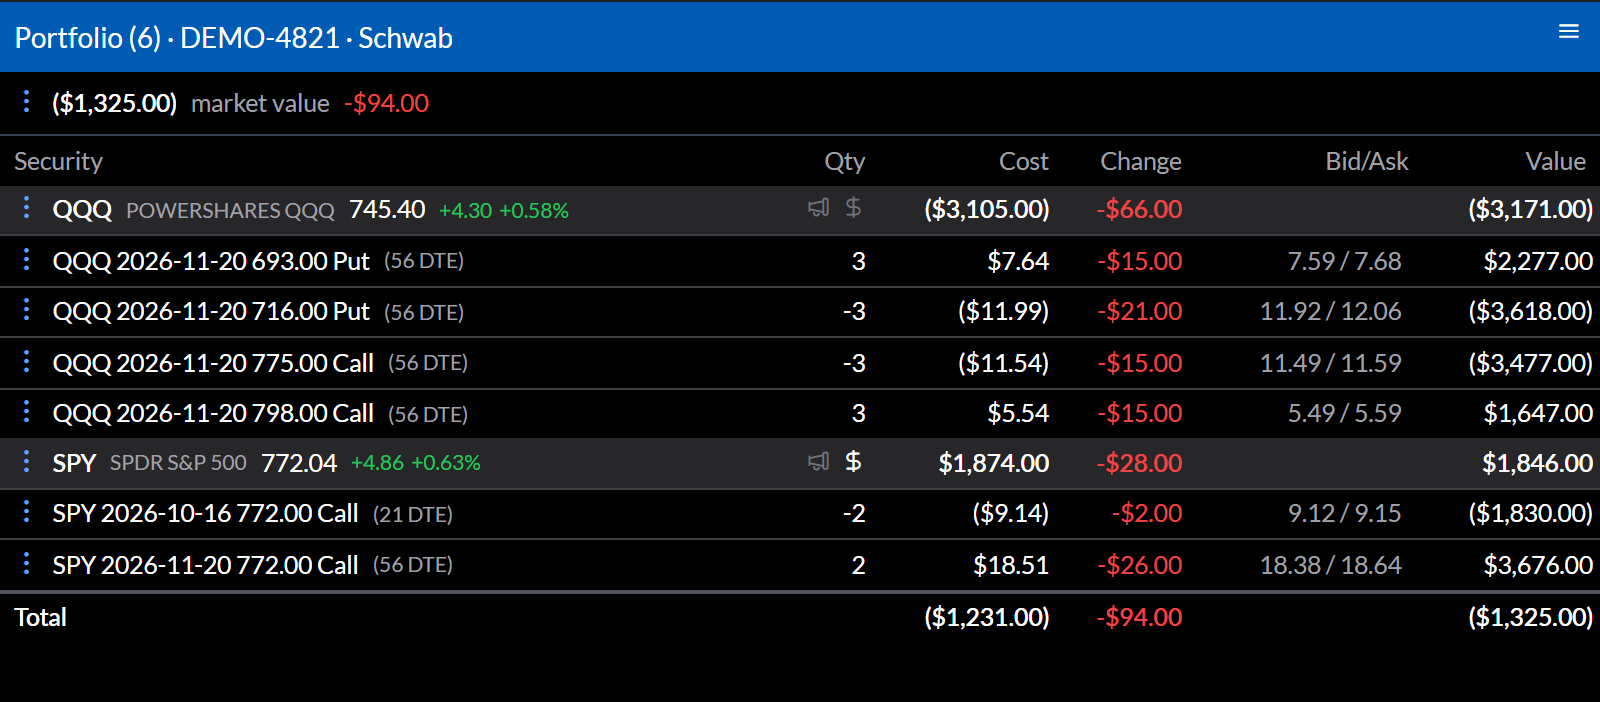This screenshot has width=1600, height=702.
Task: Select QQQ 2026-11-20 775.00 Call position
Action: (x=213, y=363)
